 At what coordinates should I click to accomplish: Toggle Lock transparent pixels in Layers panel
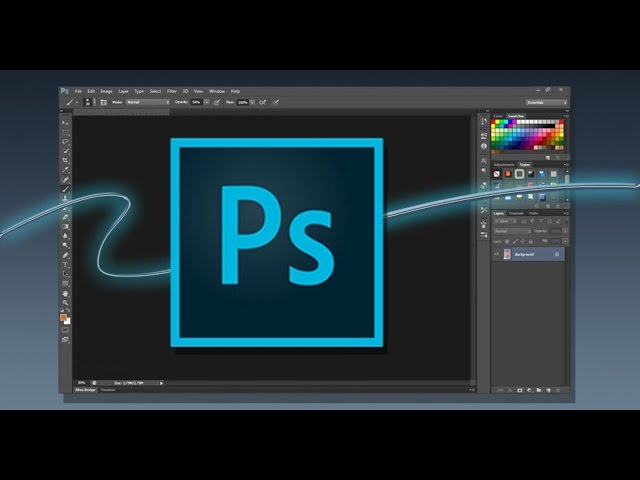point(507,242)
